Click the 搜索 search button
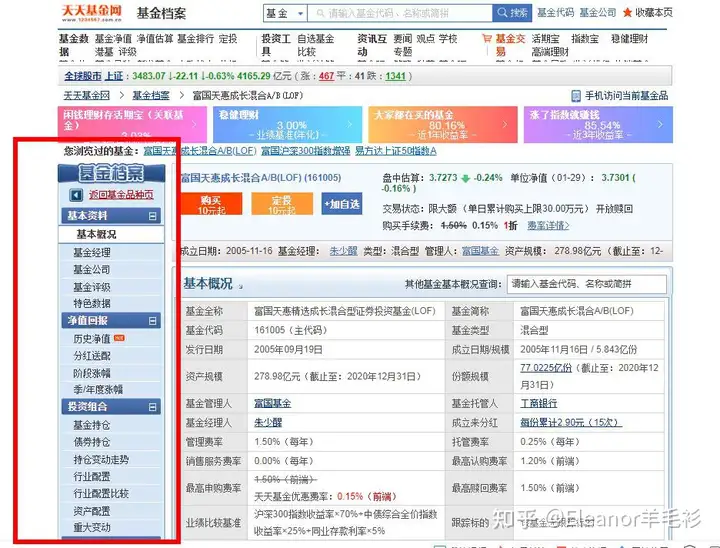 [x=512, y=13]
